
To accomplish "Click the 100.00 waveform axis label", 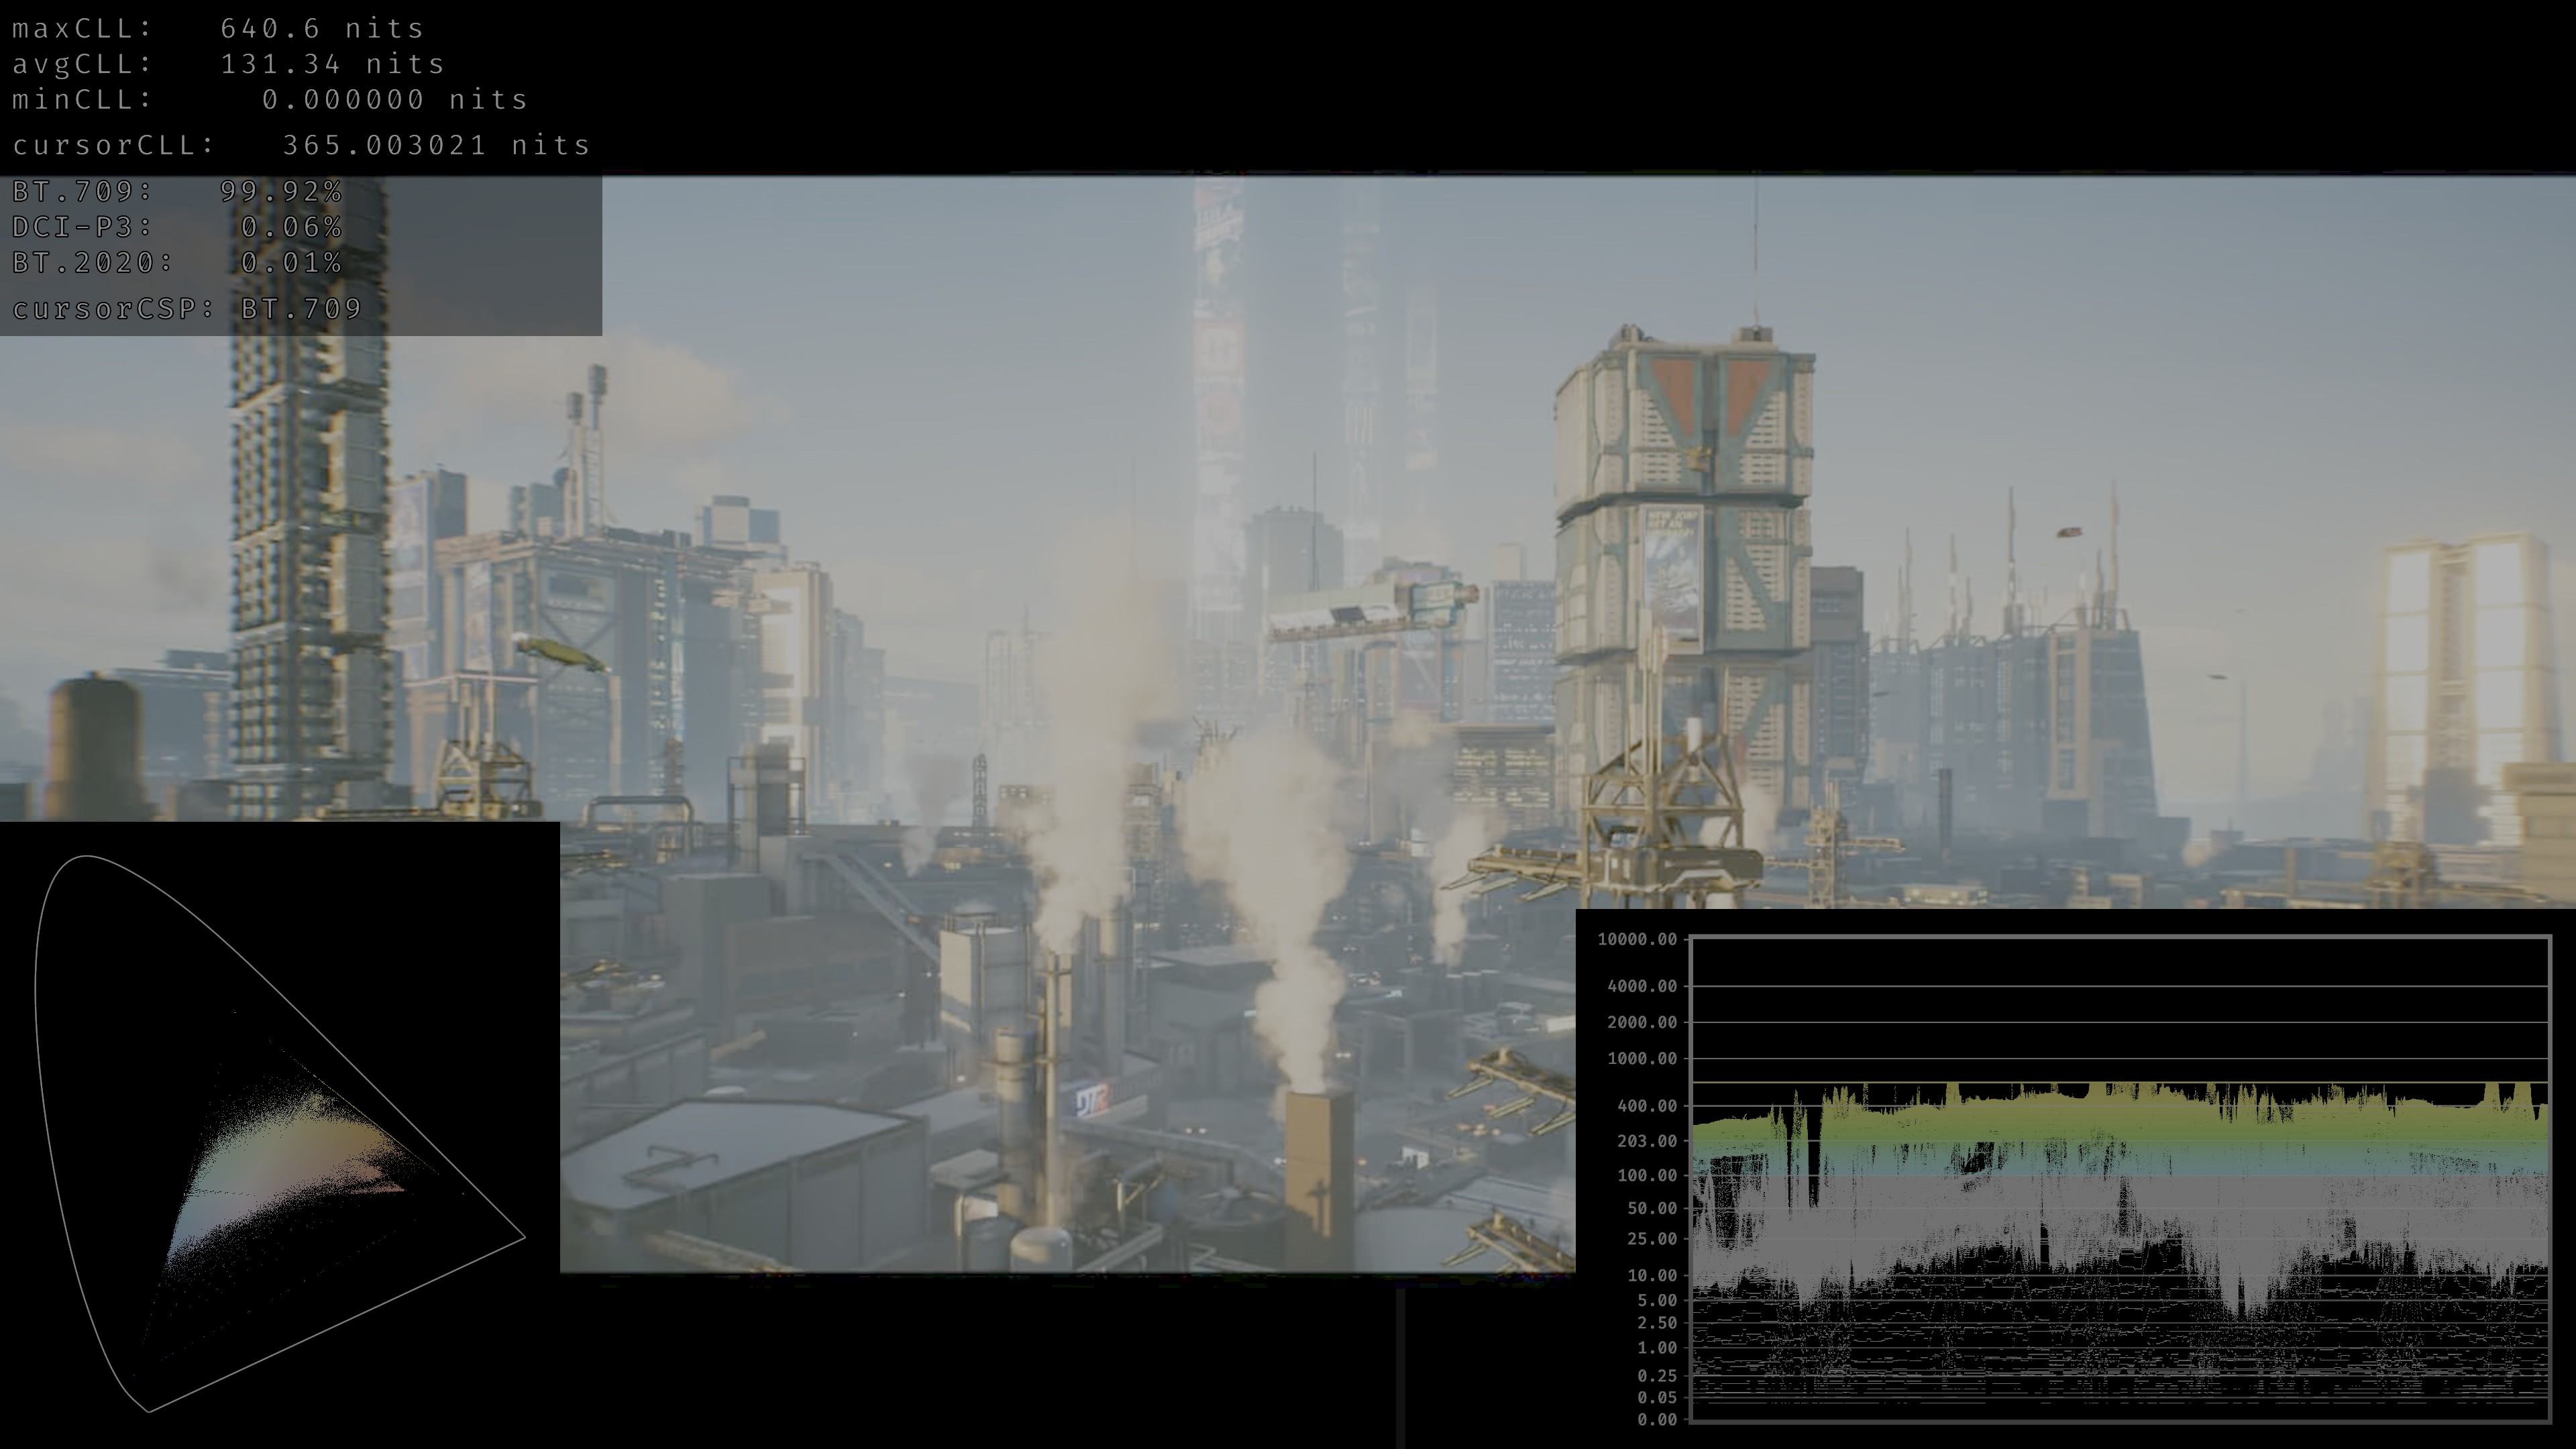I will (1647, 1175).
